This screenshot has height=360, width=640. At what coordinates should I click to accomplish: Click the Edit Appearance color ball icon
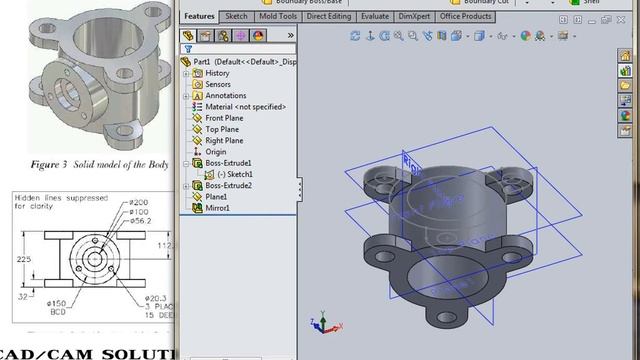click(x=525, y=36)
